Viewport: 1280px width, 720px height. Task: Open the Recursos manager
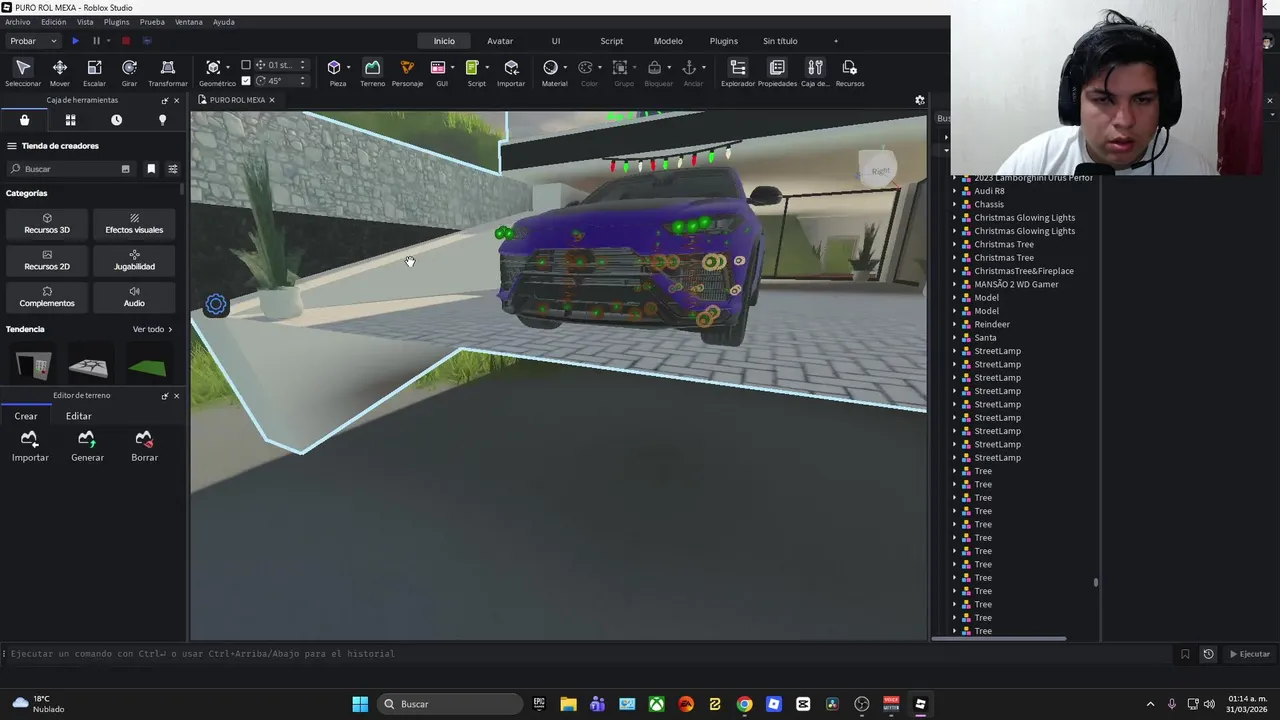(x=850, y=72)
